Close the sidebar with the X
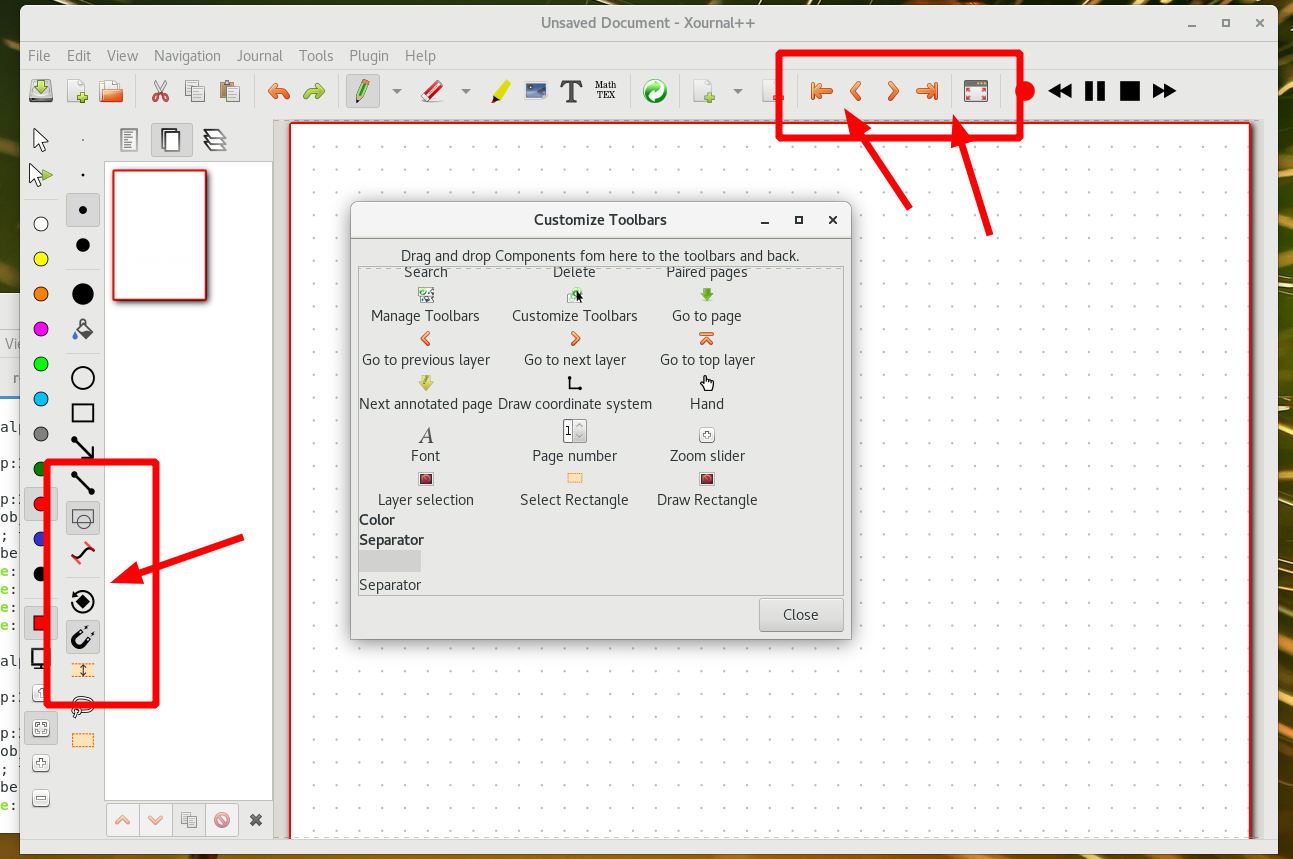 pos(256,820)
